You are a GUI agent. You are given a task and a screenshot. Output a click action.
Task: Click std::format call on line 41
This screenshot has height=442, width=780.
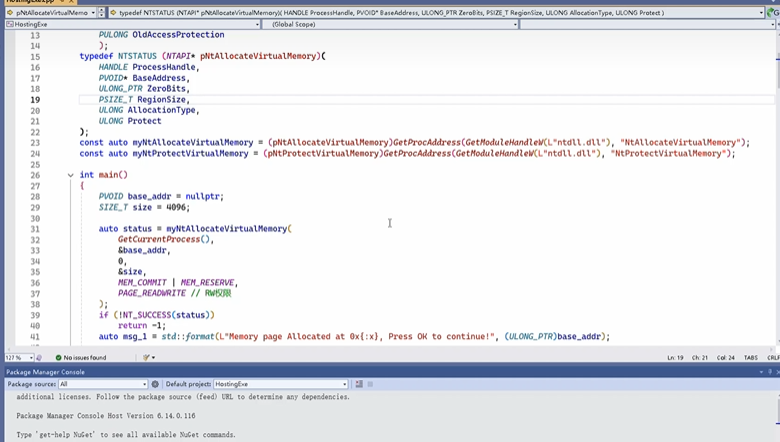pos(188,337)
